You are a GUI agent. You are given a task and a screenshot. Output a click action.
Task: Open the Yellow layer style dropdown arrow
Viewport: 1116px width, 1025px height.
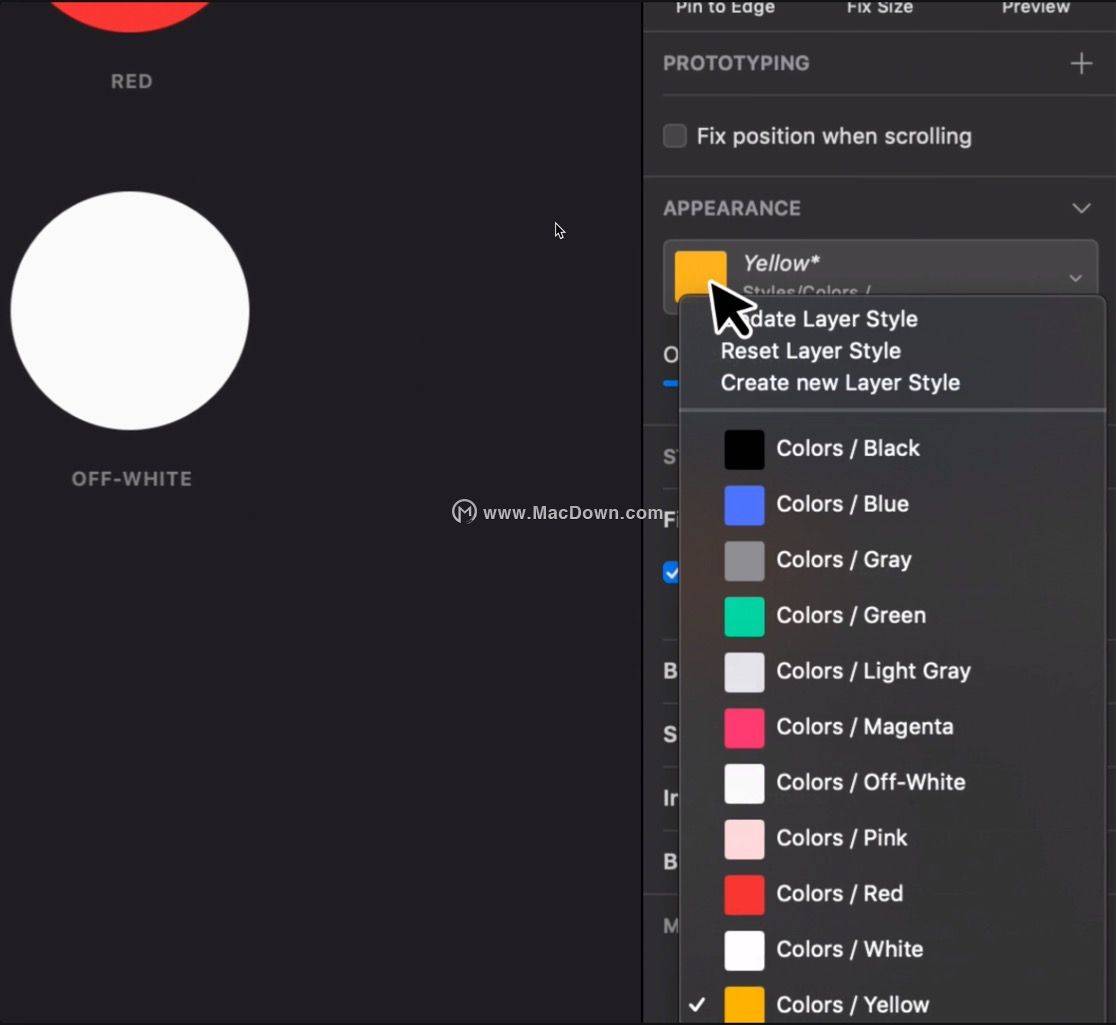pyautogui.click(x=1075, y=278)
